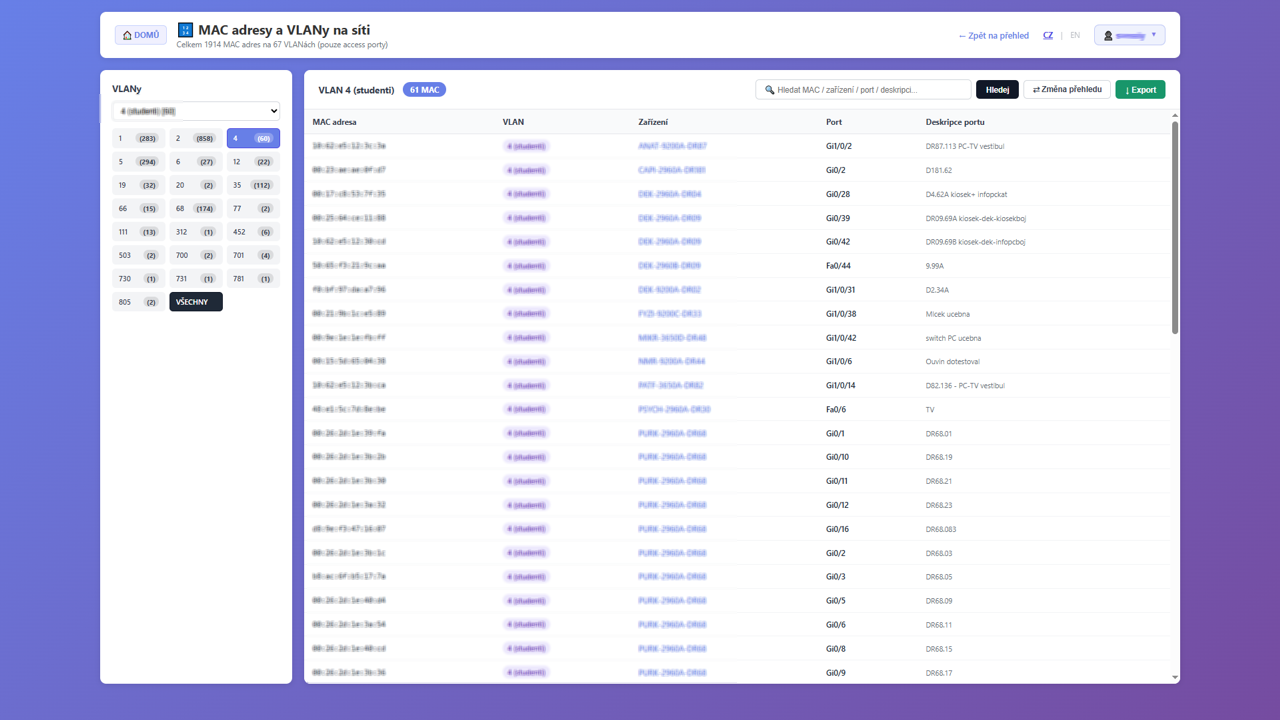
Task: Choose VLAN 35 filter chip
Action: coord(253,185)
